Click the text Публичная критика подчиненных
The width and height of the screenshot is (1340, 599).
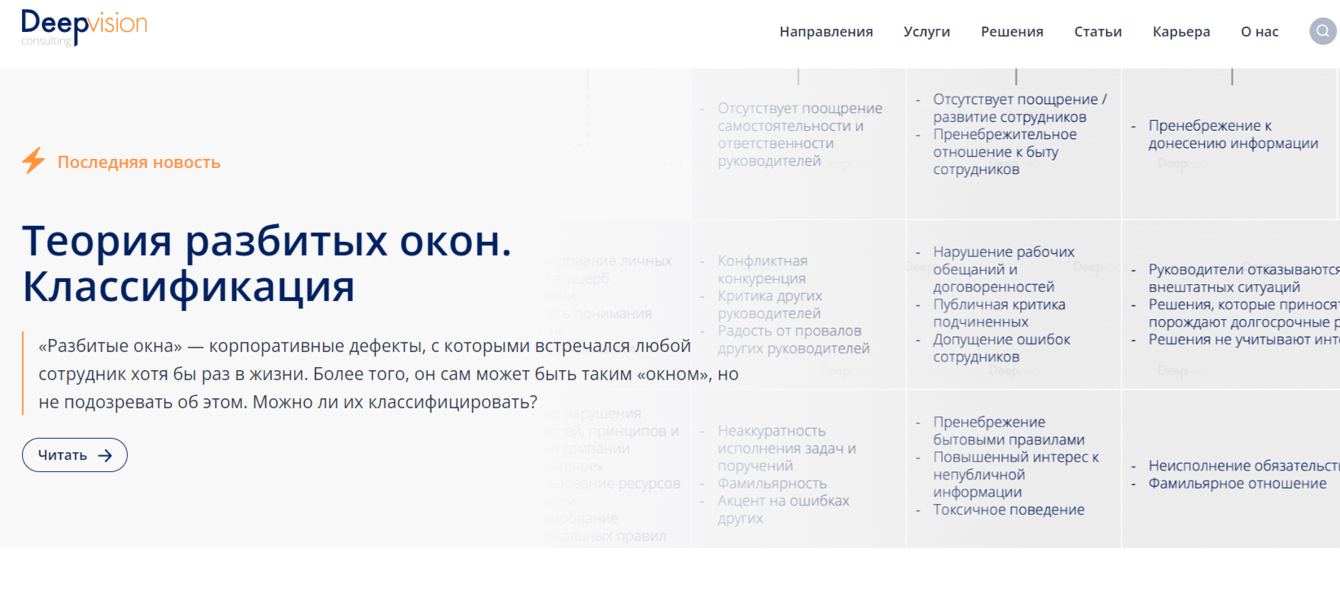pyautogui.click(x=999, y=313)
